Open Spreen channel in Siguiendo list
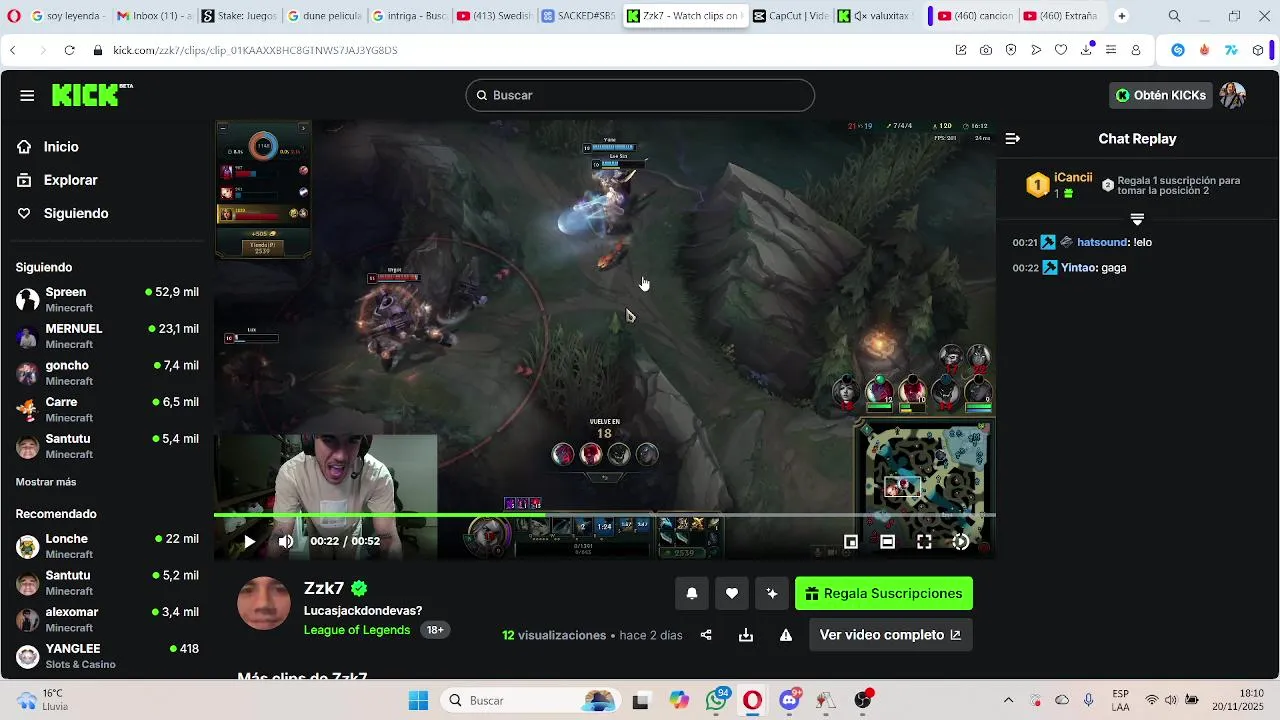 107,299
